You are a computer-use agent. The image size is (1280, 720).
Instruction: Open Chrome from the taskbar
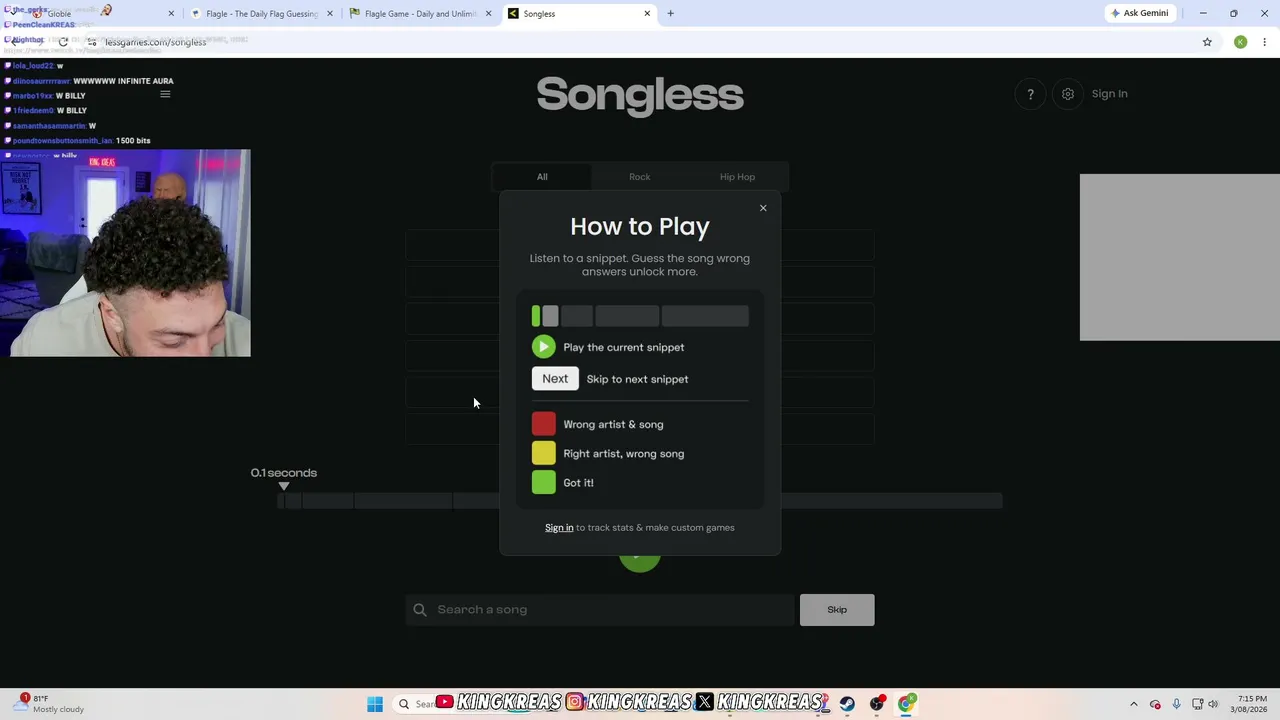click(906, 704)
